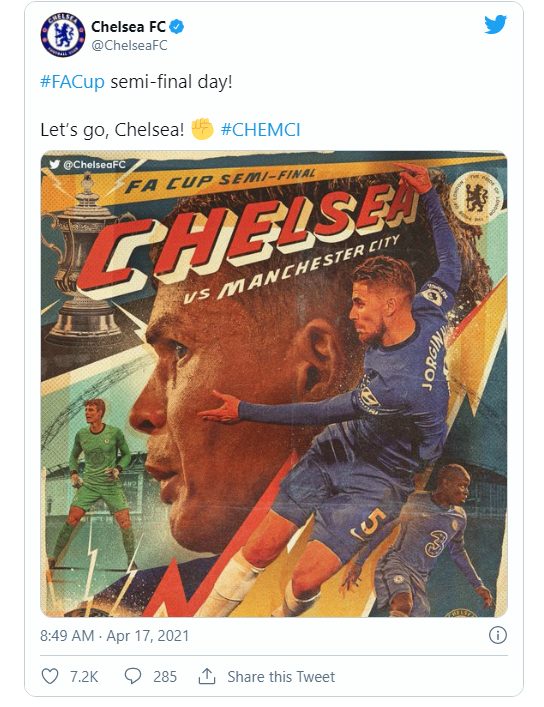This screenshot has height=707, width=544.
Task: Open tweet timestamp 8:49 AM Apr 17, 2021
Action: tap(115, 635)
